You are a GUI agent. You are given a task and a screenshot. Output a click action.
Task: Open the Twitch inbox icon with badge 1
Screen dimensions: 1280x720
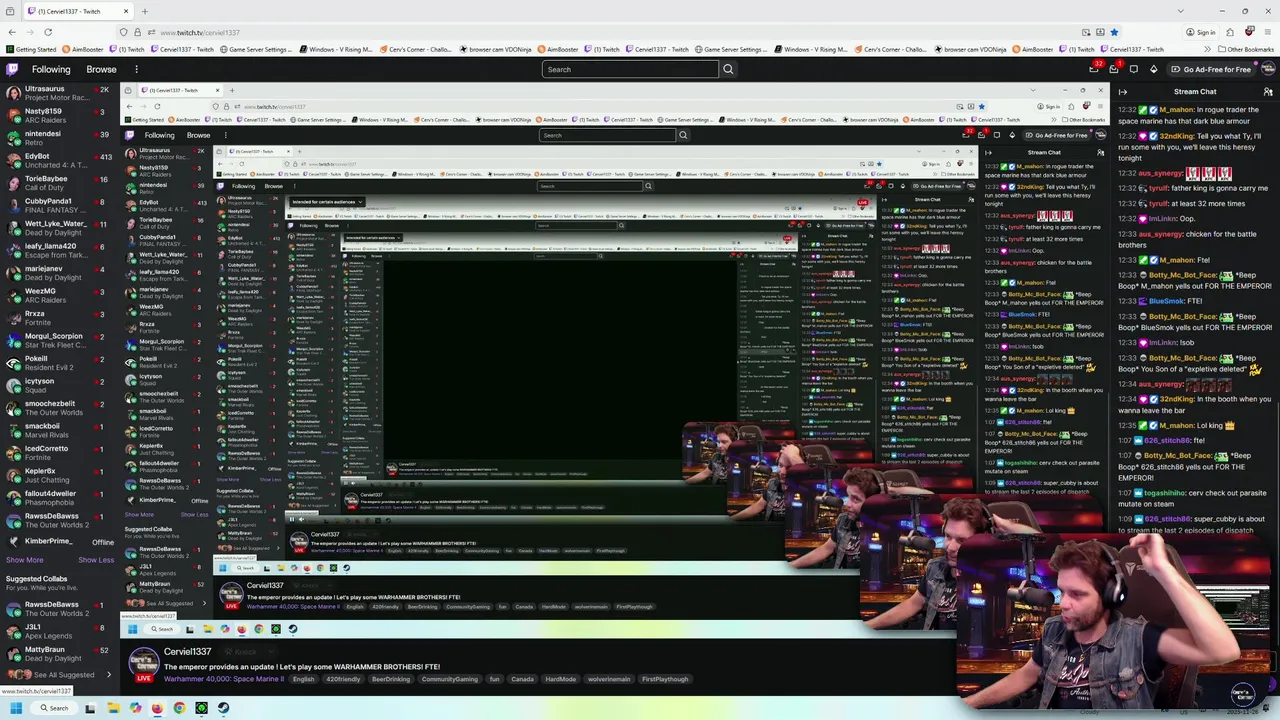[x=1114, y=69]
